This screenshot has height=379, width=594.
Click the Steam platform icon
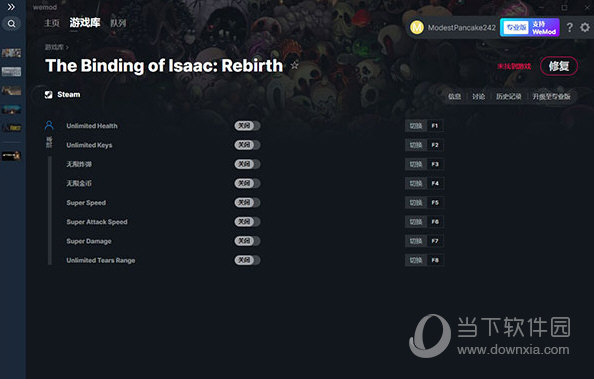(48, 94)
